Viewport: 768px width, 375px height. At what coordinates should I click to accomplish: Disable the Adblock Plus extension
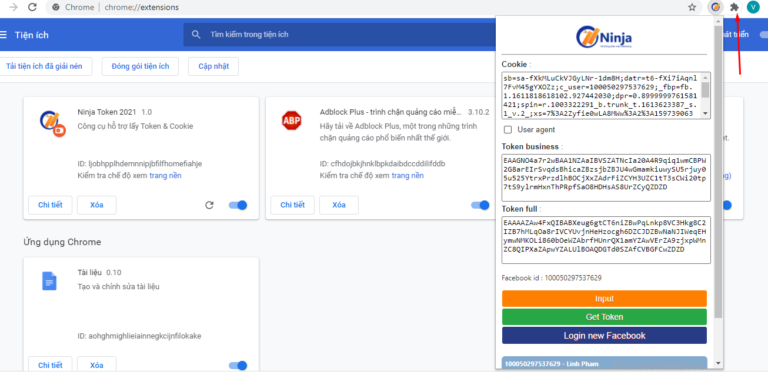point(480,205)
